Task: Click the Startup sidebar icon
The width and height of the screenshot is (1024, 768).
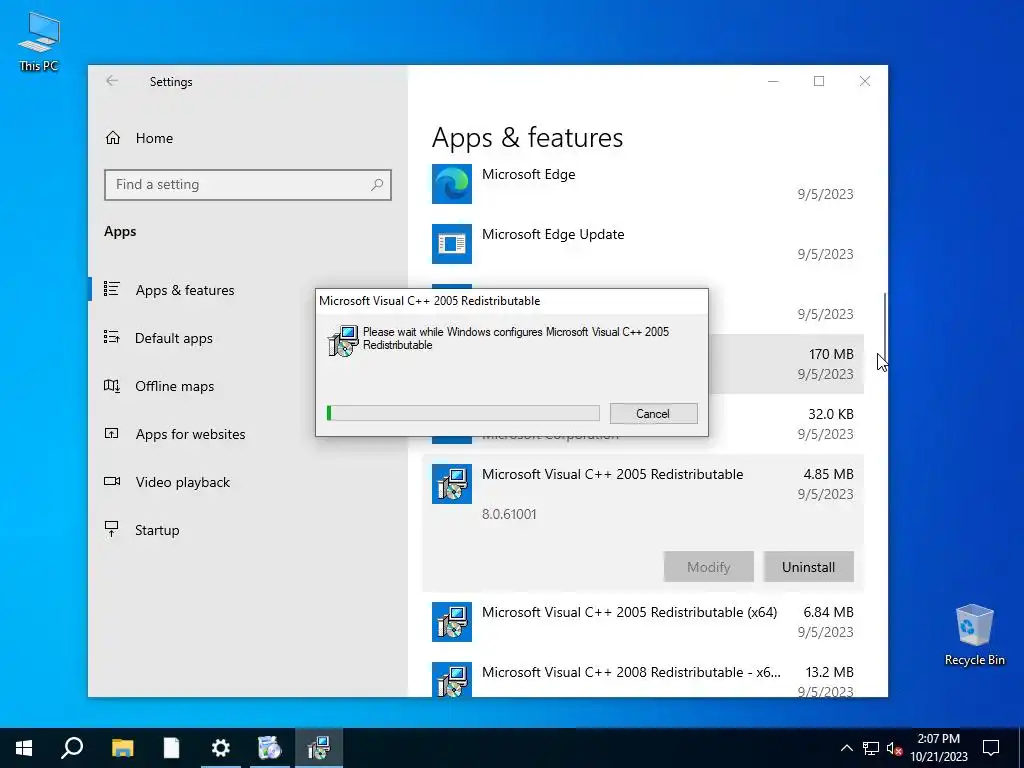Action: 112,529
